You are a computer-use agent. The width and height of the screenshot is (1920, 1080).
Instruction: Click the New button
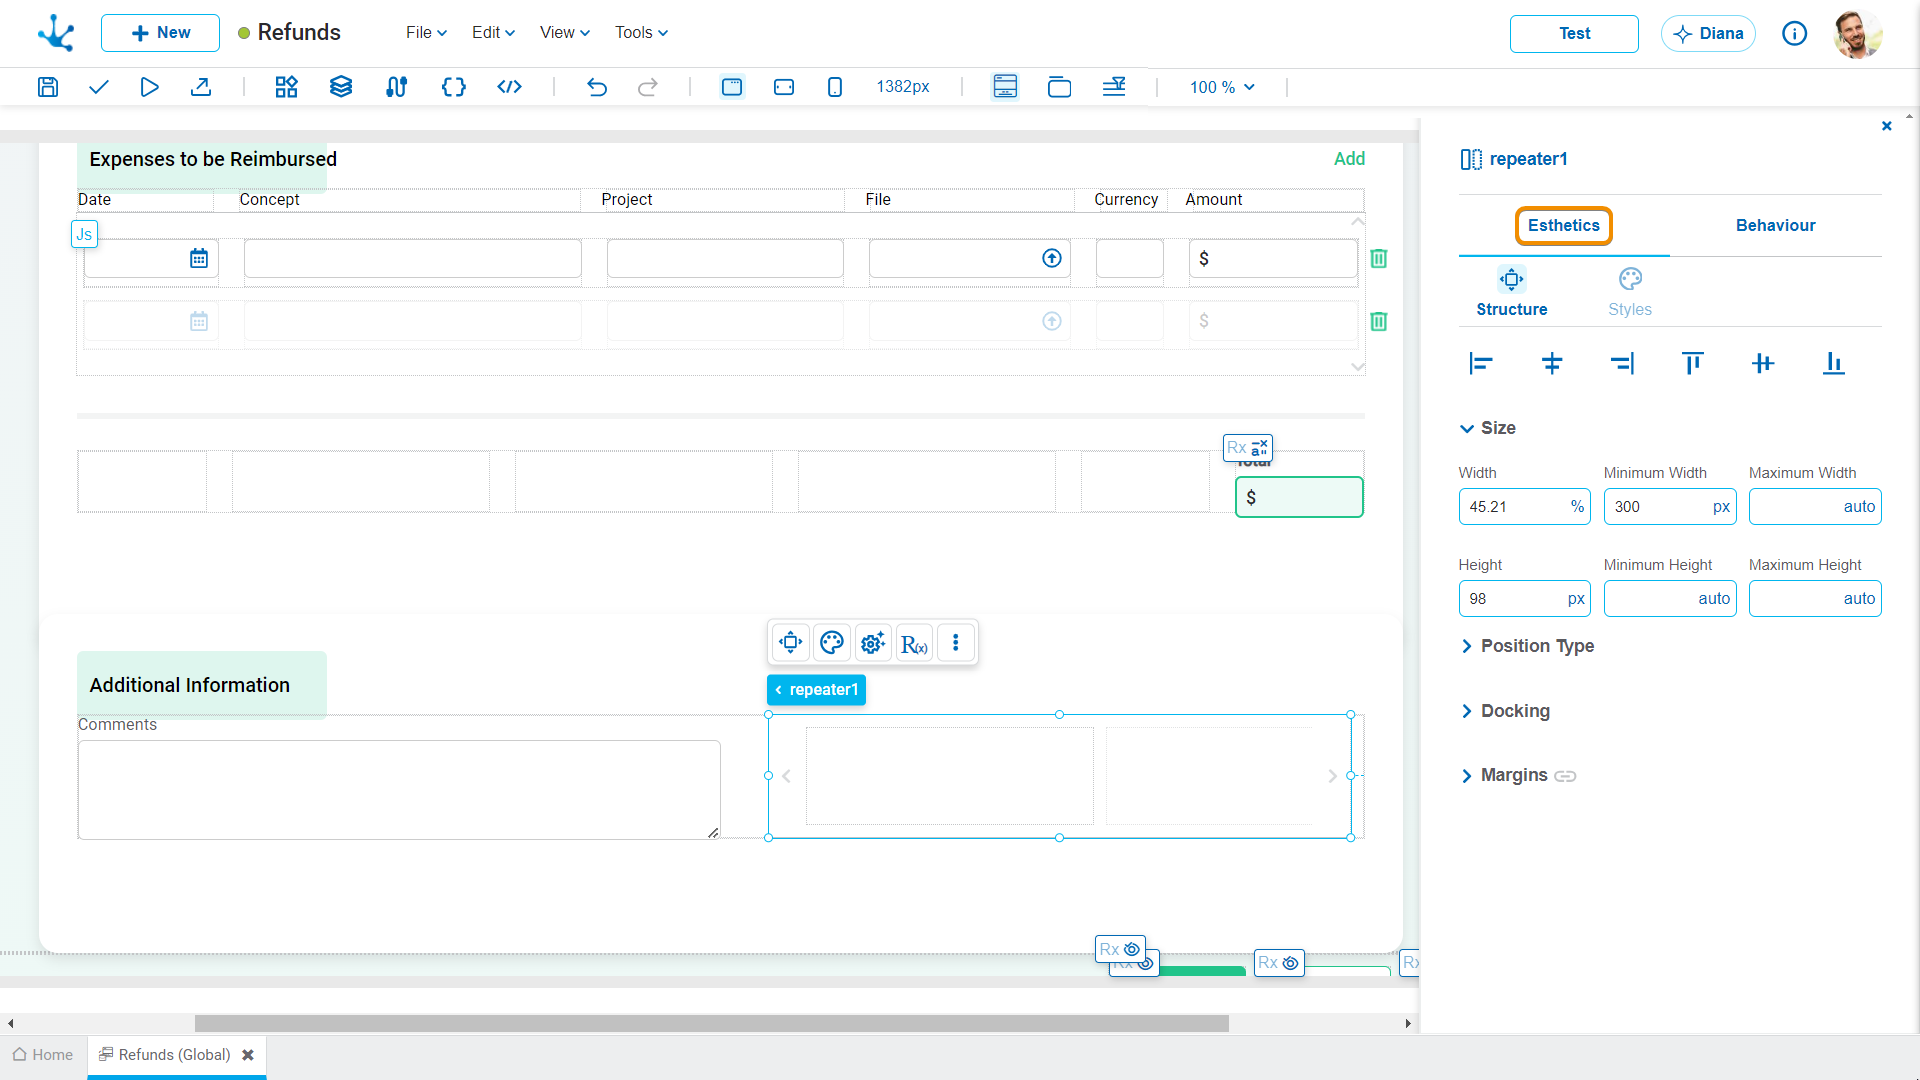[x=160, y=33]
